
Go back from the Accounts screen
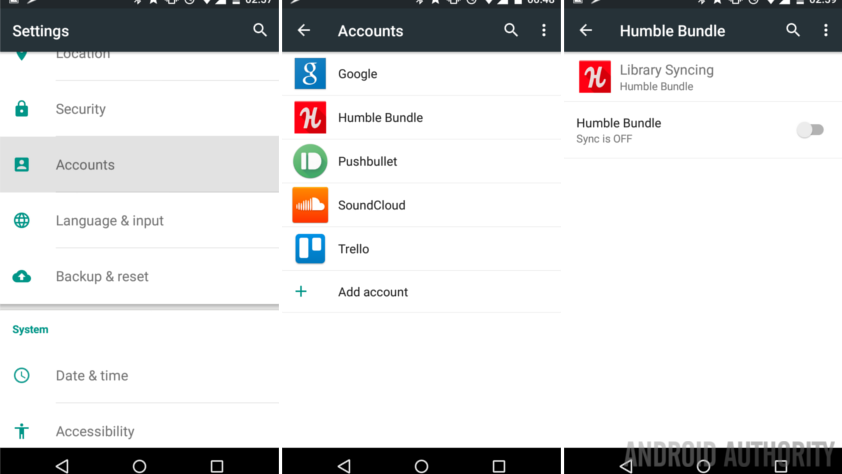point(304,30)
